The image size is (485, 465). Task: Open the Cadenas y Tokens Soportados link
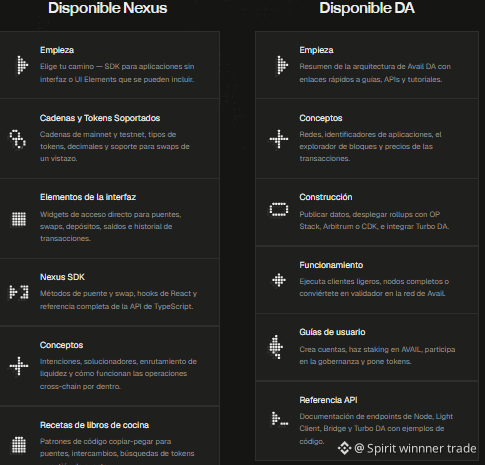(100, 118)
